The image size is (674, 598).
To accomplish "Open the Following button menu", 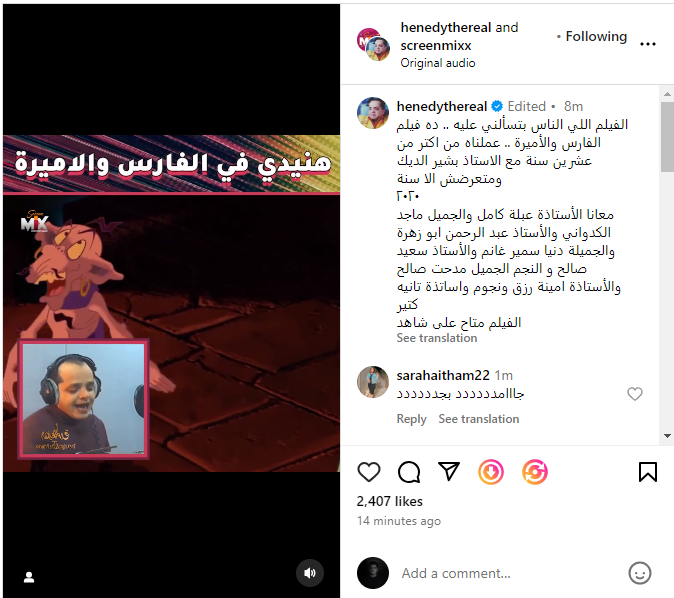I will point(596,37).
